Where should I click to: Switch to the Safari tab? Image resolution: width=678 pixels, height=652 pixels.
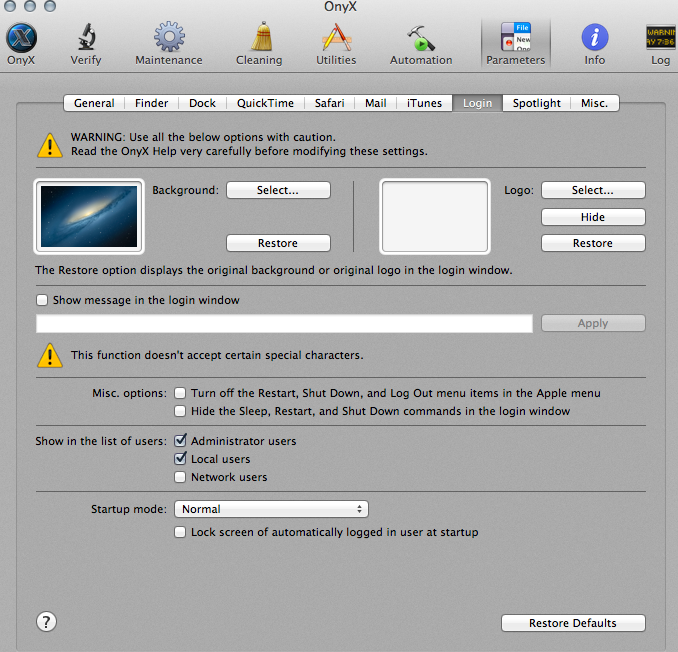tap(329, 103)
